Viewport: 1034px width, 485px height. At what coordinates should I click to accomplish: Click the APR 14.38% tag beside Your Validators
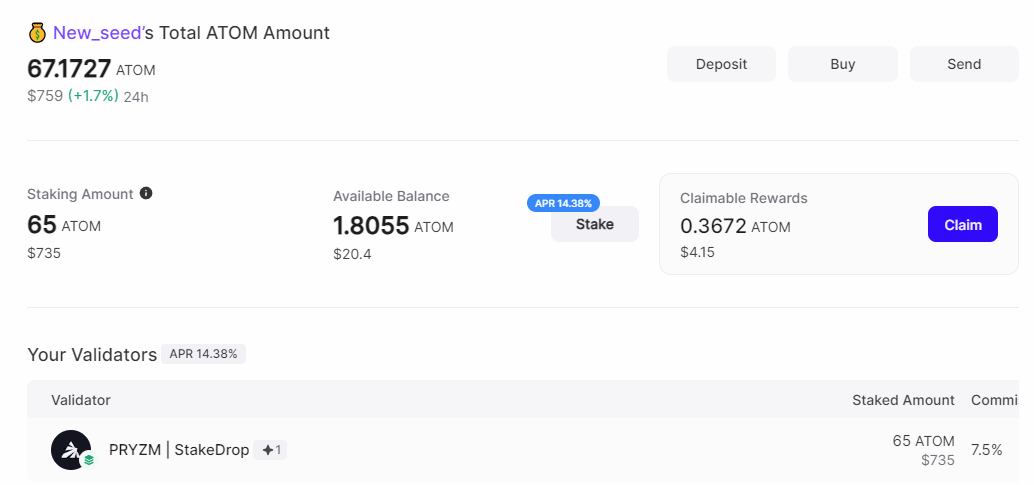coord(203,354)
